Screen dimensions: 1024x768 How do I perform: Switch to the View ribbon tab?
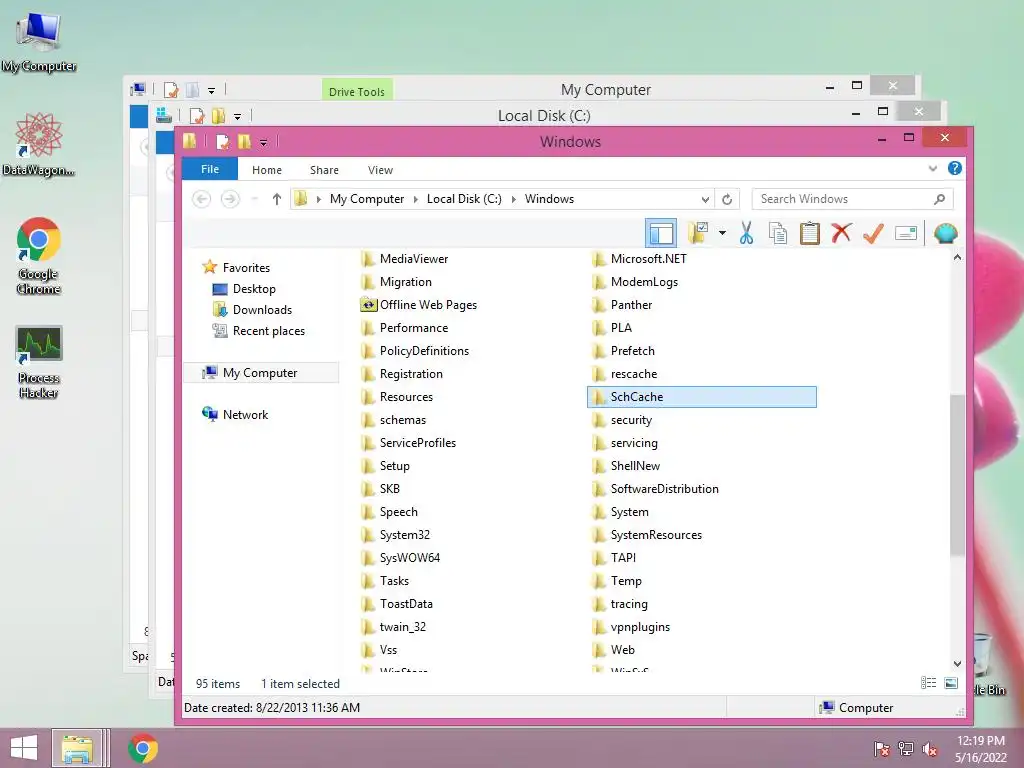pos(380,170)
